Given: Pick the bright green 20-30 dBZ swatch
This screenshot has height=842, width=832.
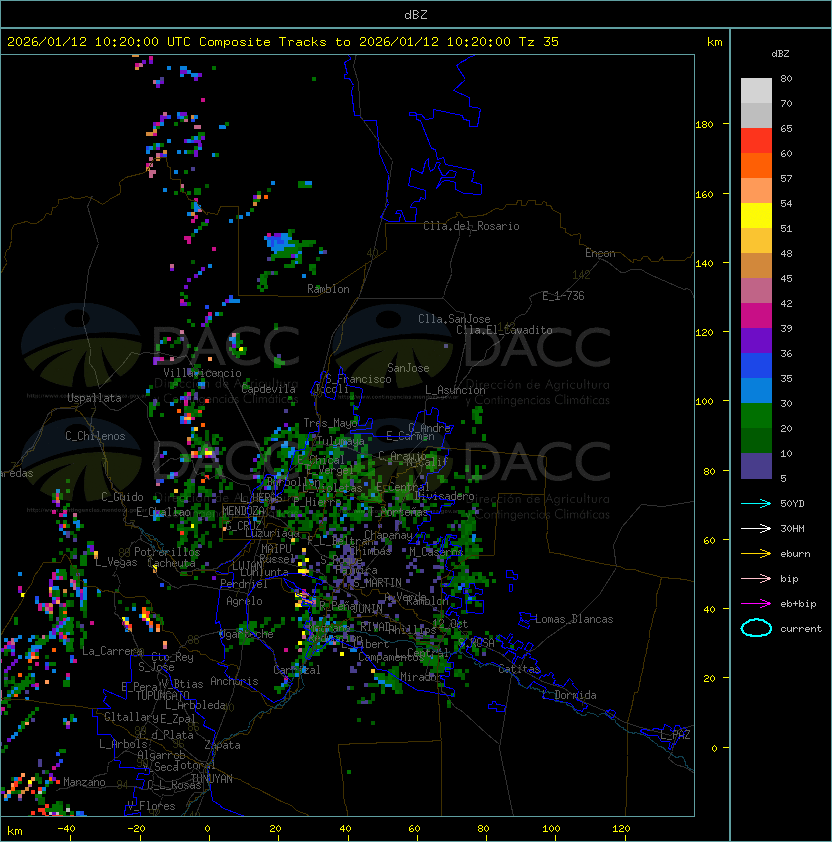Looking at the screenshot, I should point(756,416).
